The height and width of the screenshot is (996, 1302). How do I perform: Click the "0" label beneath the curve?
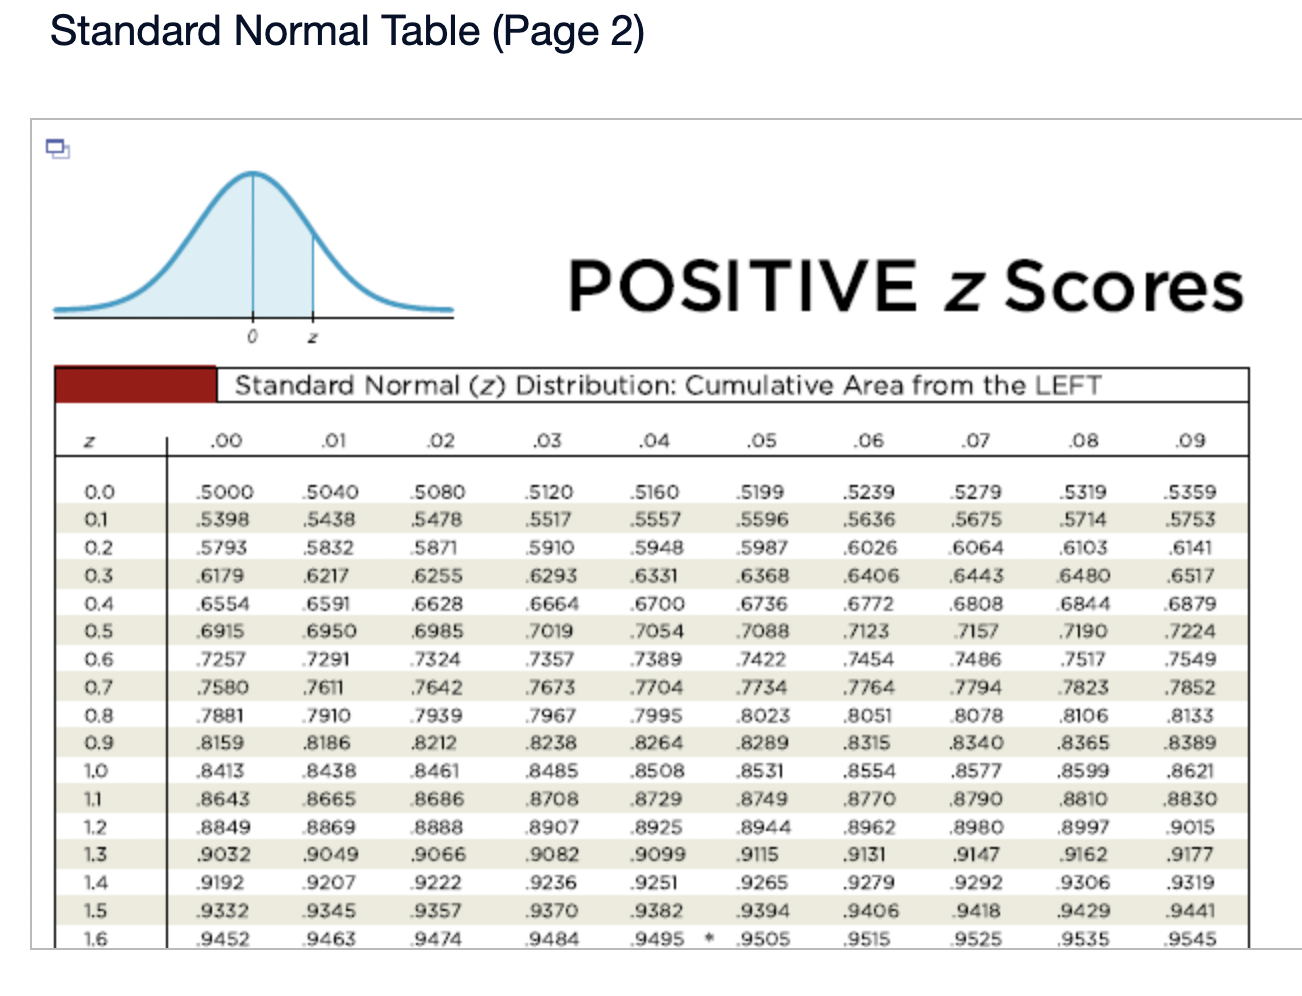click(x=253, y=337)
